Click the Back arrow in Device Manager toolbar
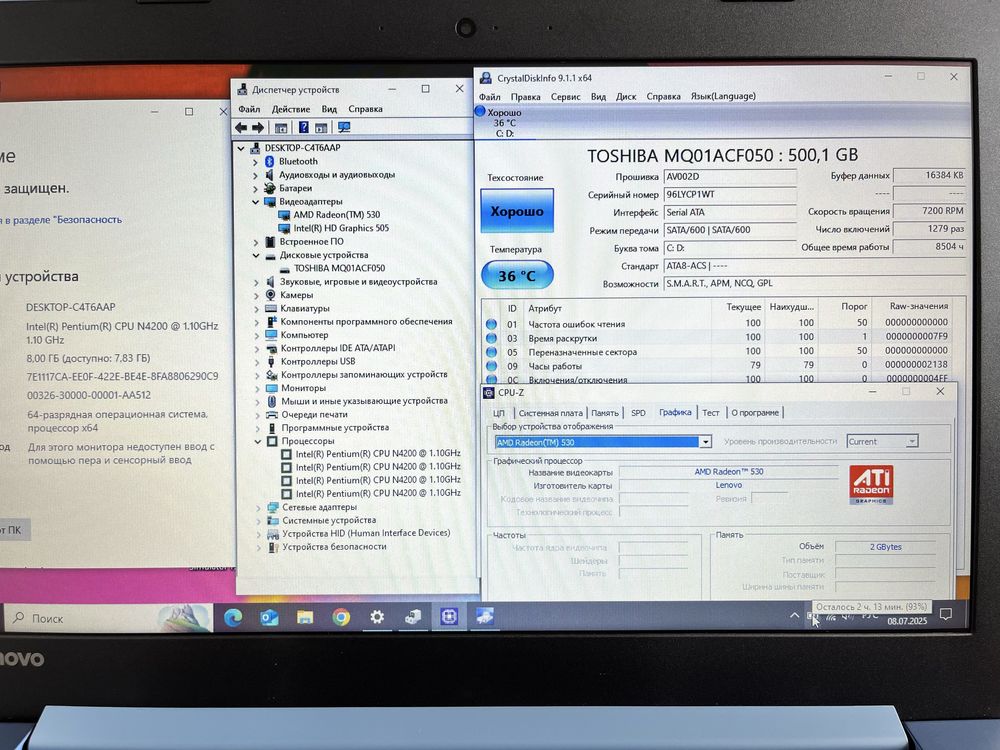Screen dimensions: 1000x750 241,128
